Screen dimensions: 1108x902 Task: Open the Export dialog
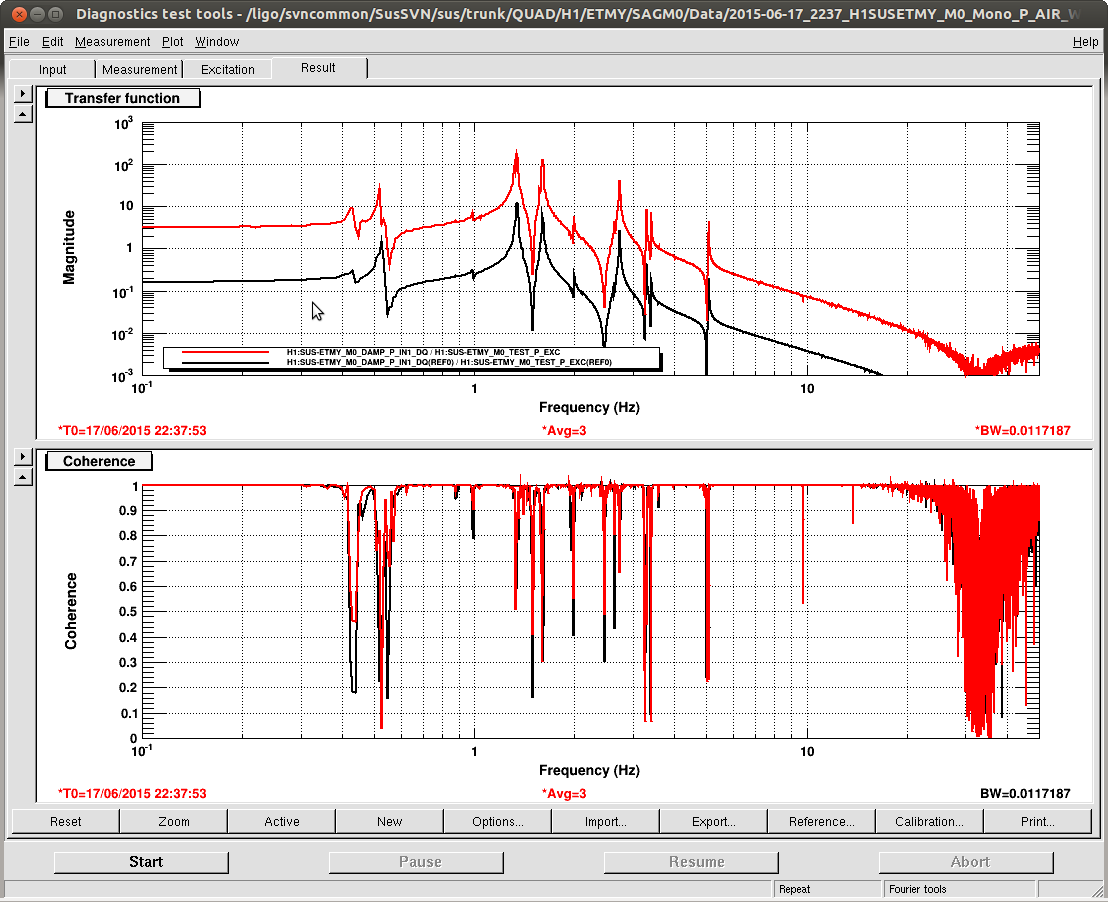coord(714,821)
